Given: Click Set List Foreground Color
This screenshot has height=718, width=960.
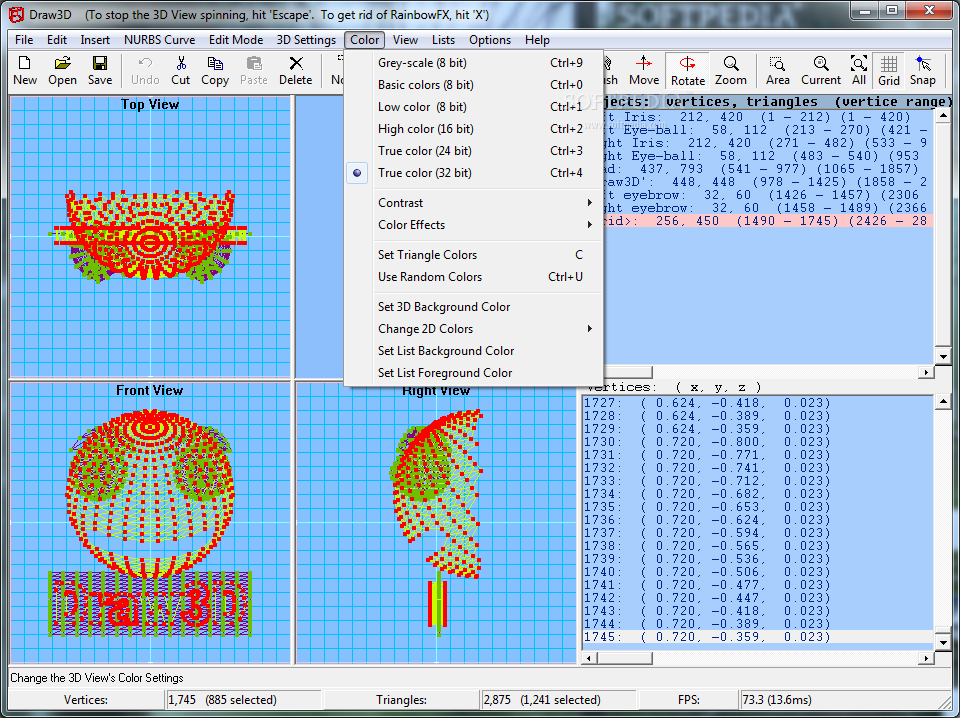Looking at the screenshot, I should (475, 373).
